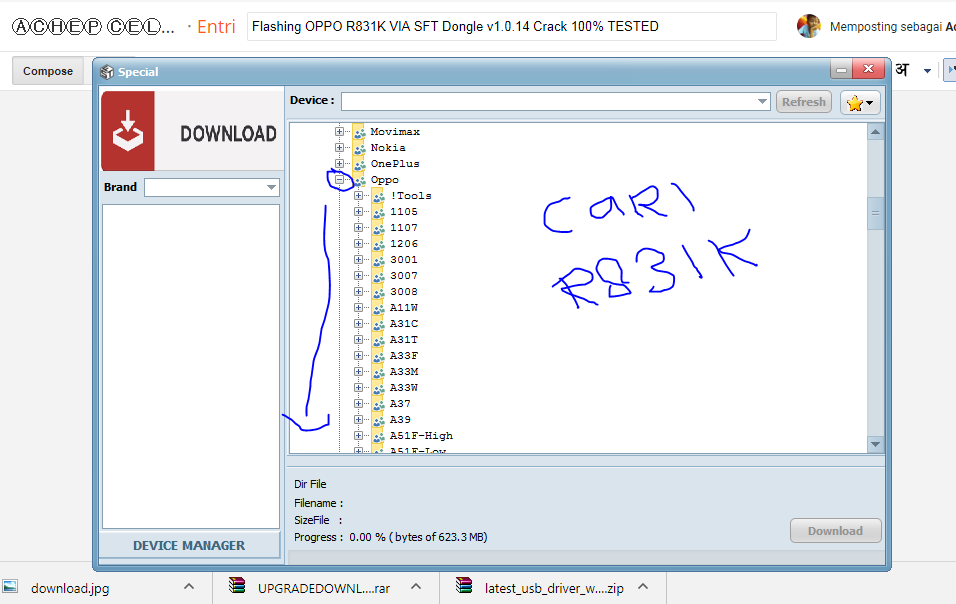The width and height of the screenshot is (956, 604).
Task: Click the 1206 folder icon
Action: point(379,244)
